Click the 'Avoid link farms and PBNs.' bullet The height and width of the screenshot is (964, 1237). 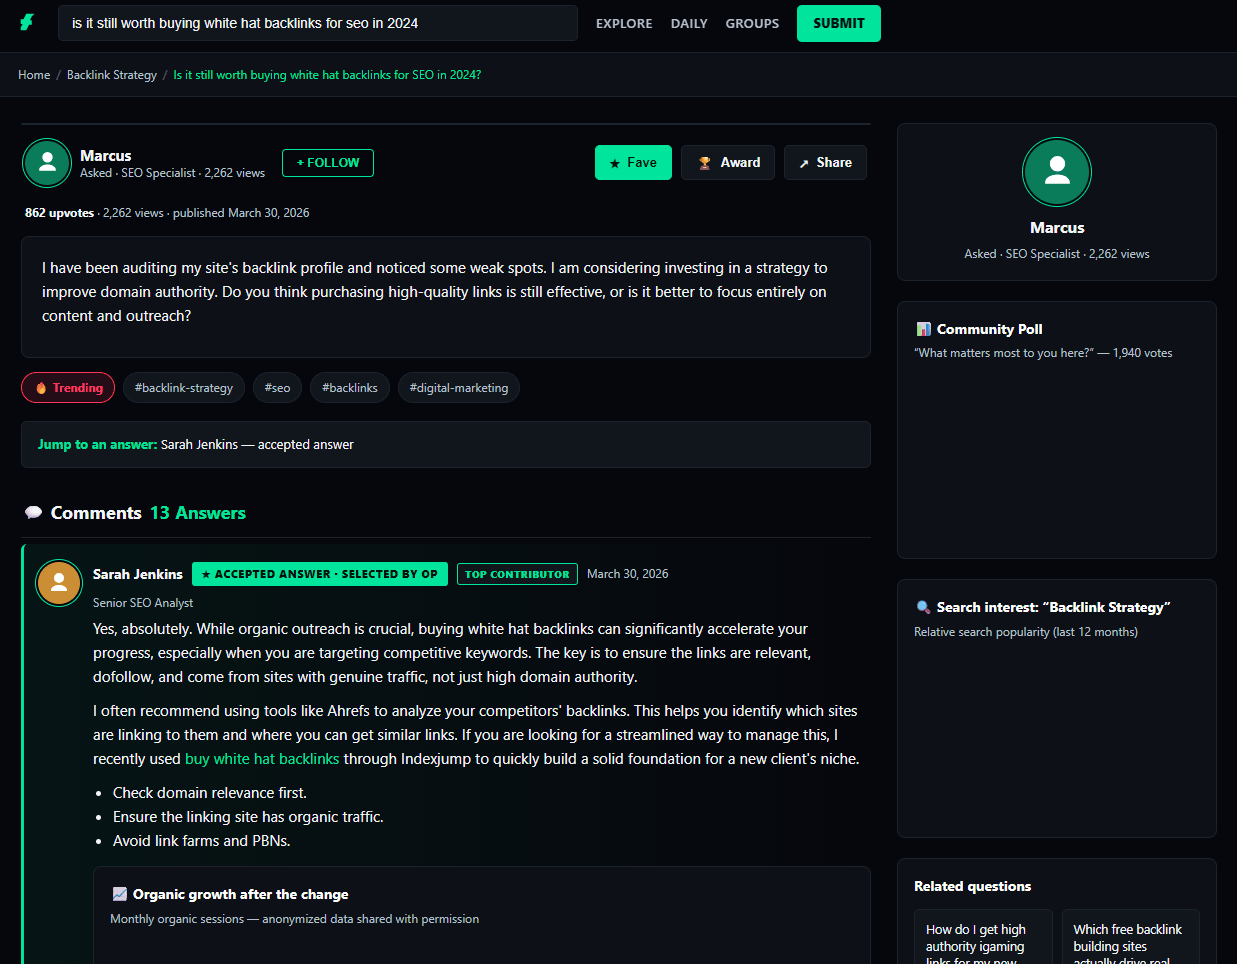coord(202,841)
